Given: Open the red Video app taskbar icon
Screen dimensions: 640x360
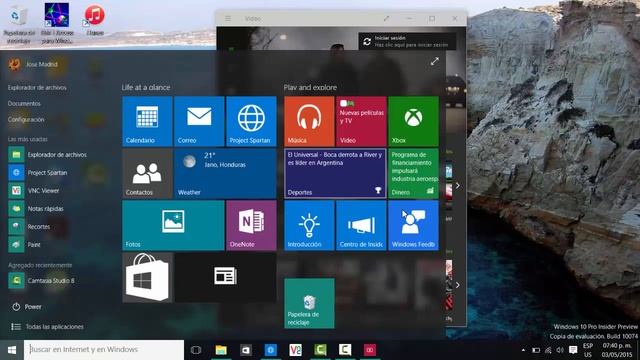Looking at the screenshot, I should point(370,350).
